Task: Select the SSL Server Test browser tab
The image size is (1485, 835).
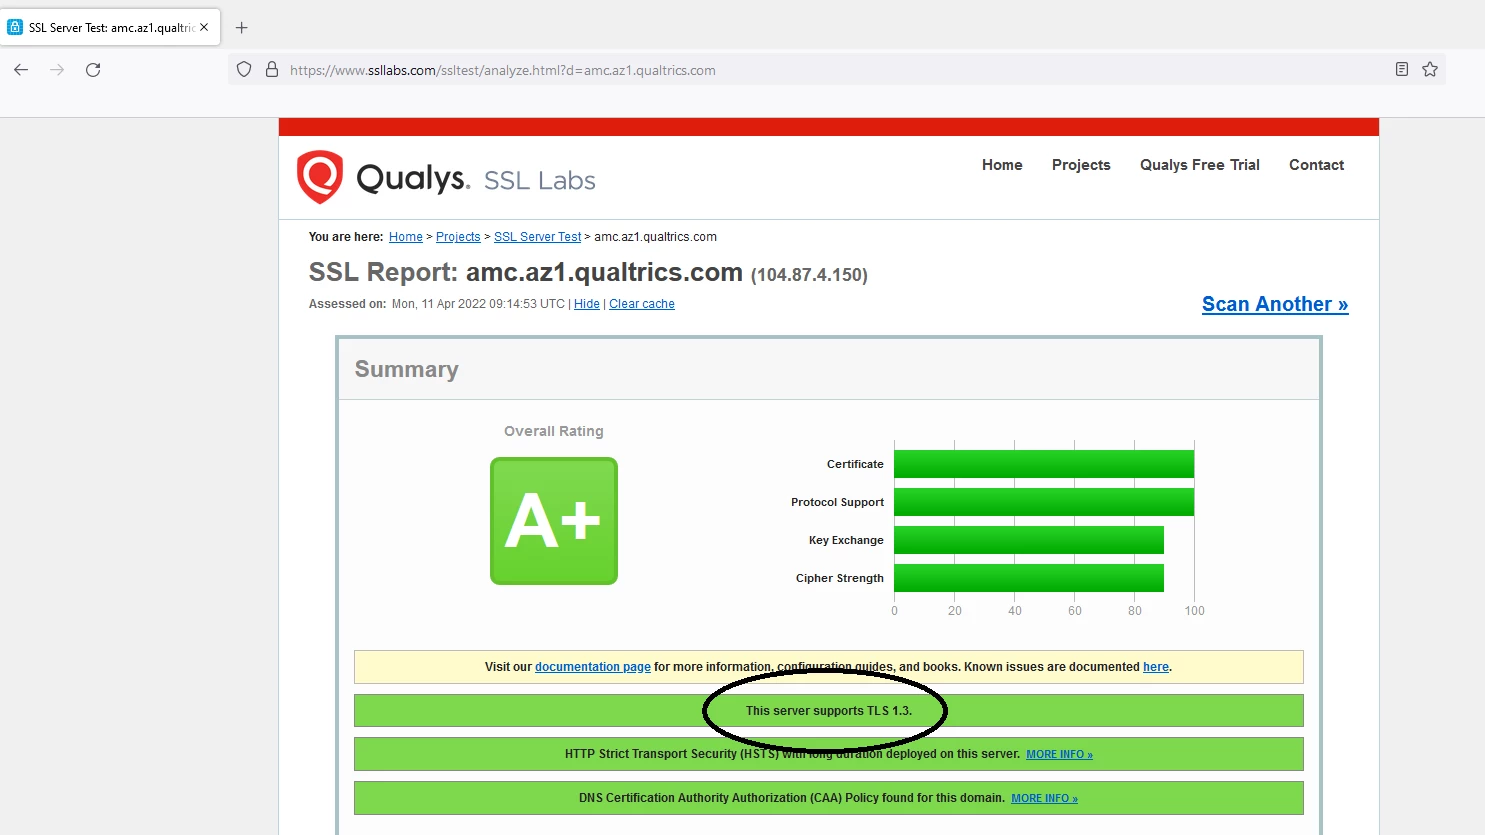Action: (x=110, y=27)
